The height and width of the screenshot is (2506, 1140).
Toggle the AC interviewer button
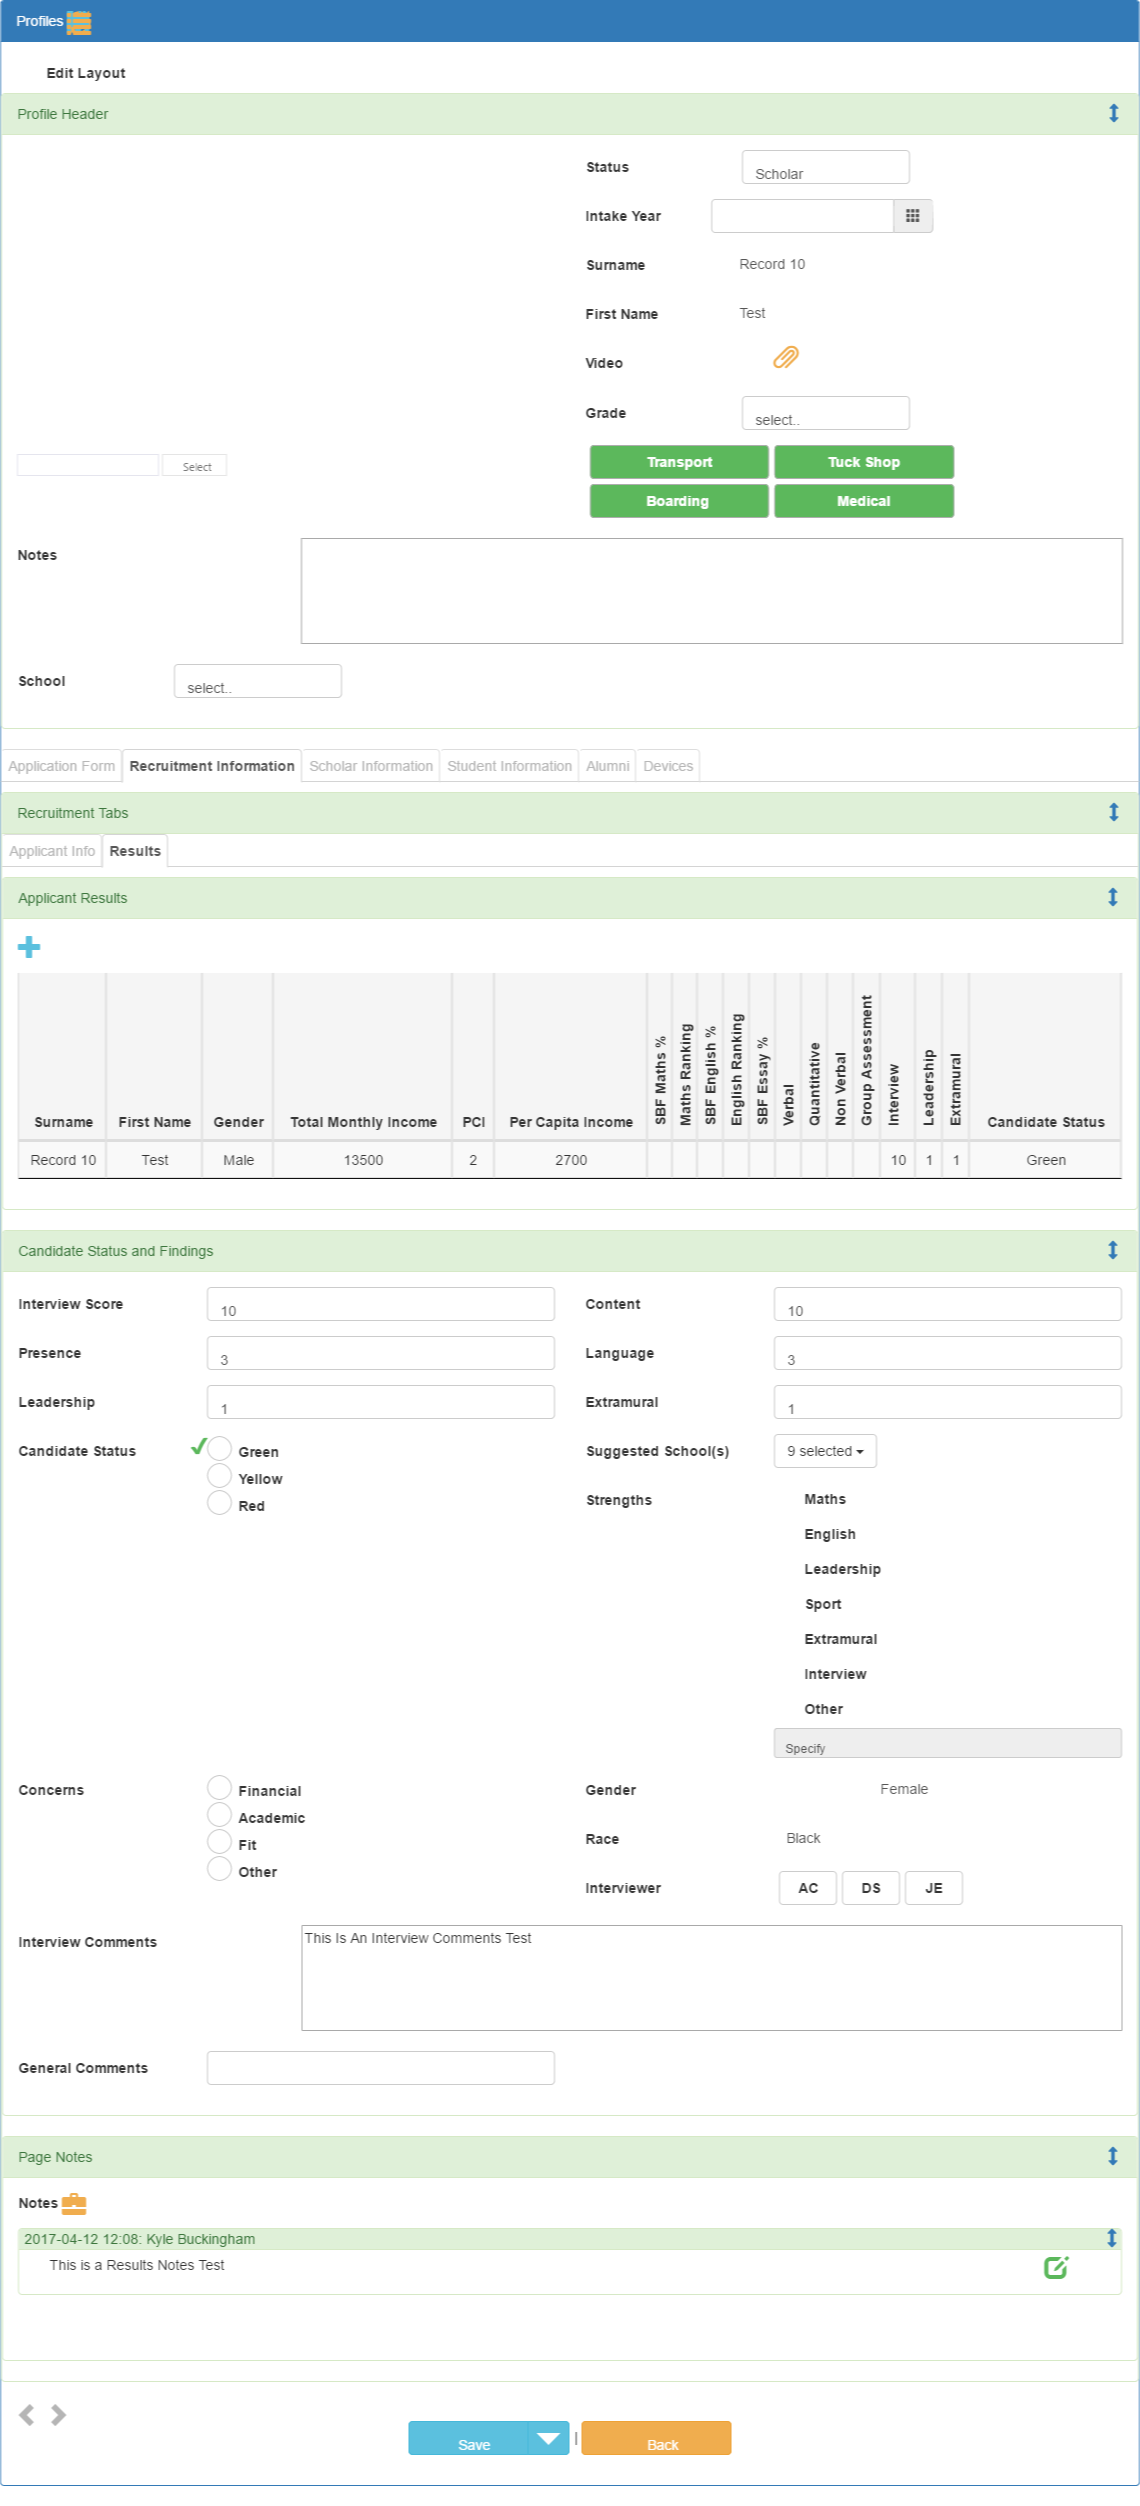pos(808,1889)
